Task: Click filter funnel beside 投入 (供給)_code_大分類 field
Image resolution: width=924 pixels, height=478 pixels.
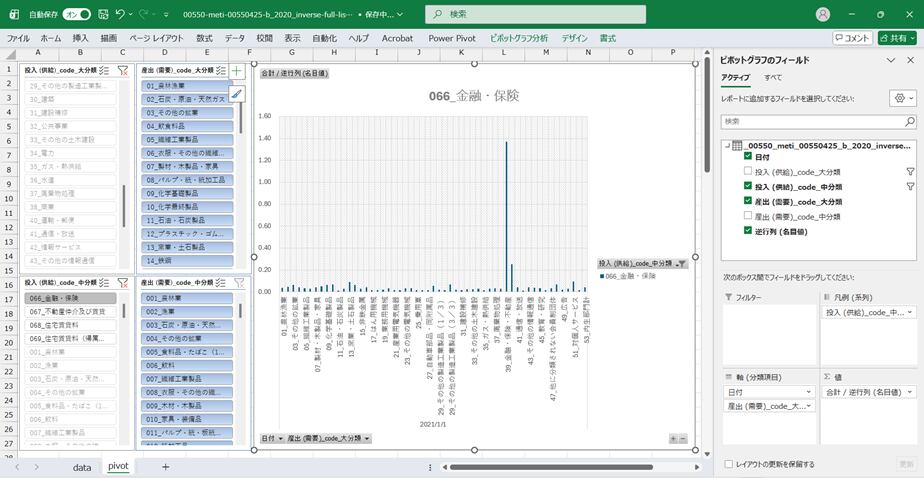Action: (910, 172)
